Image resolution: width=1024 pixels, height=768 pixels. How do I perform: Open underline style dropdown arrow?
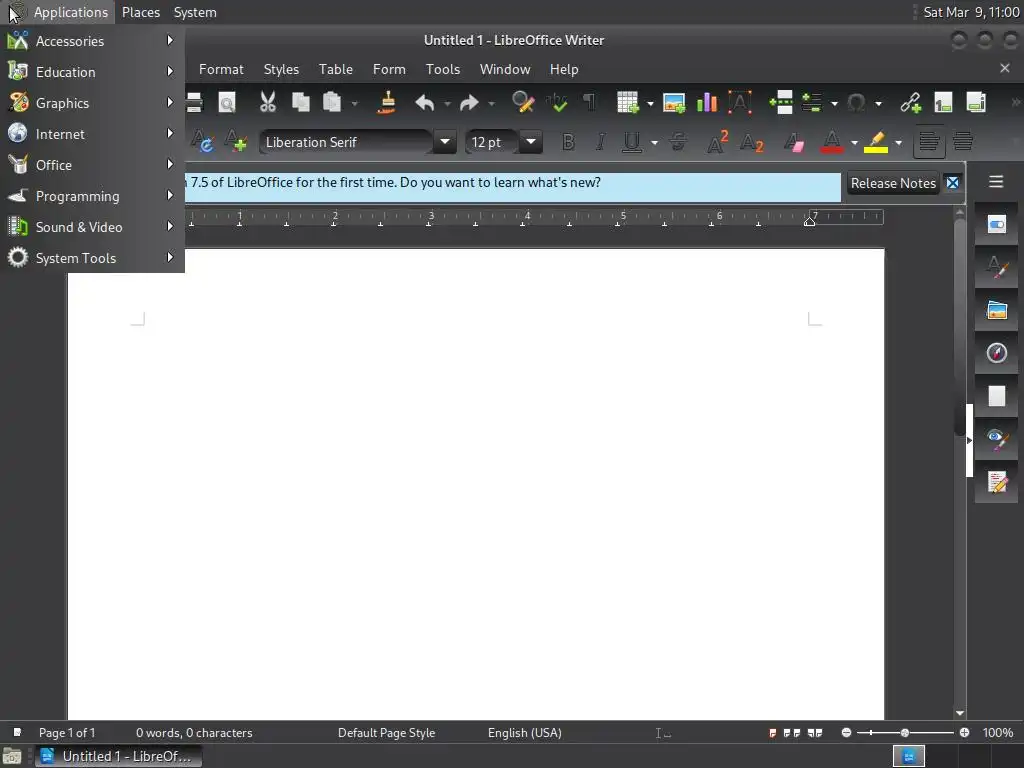(654, 142)
